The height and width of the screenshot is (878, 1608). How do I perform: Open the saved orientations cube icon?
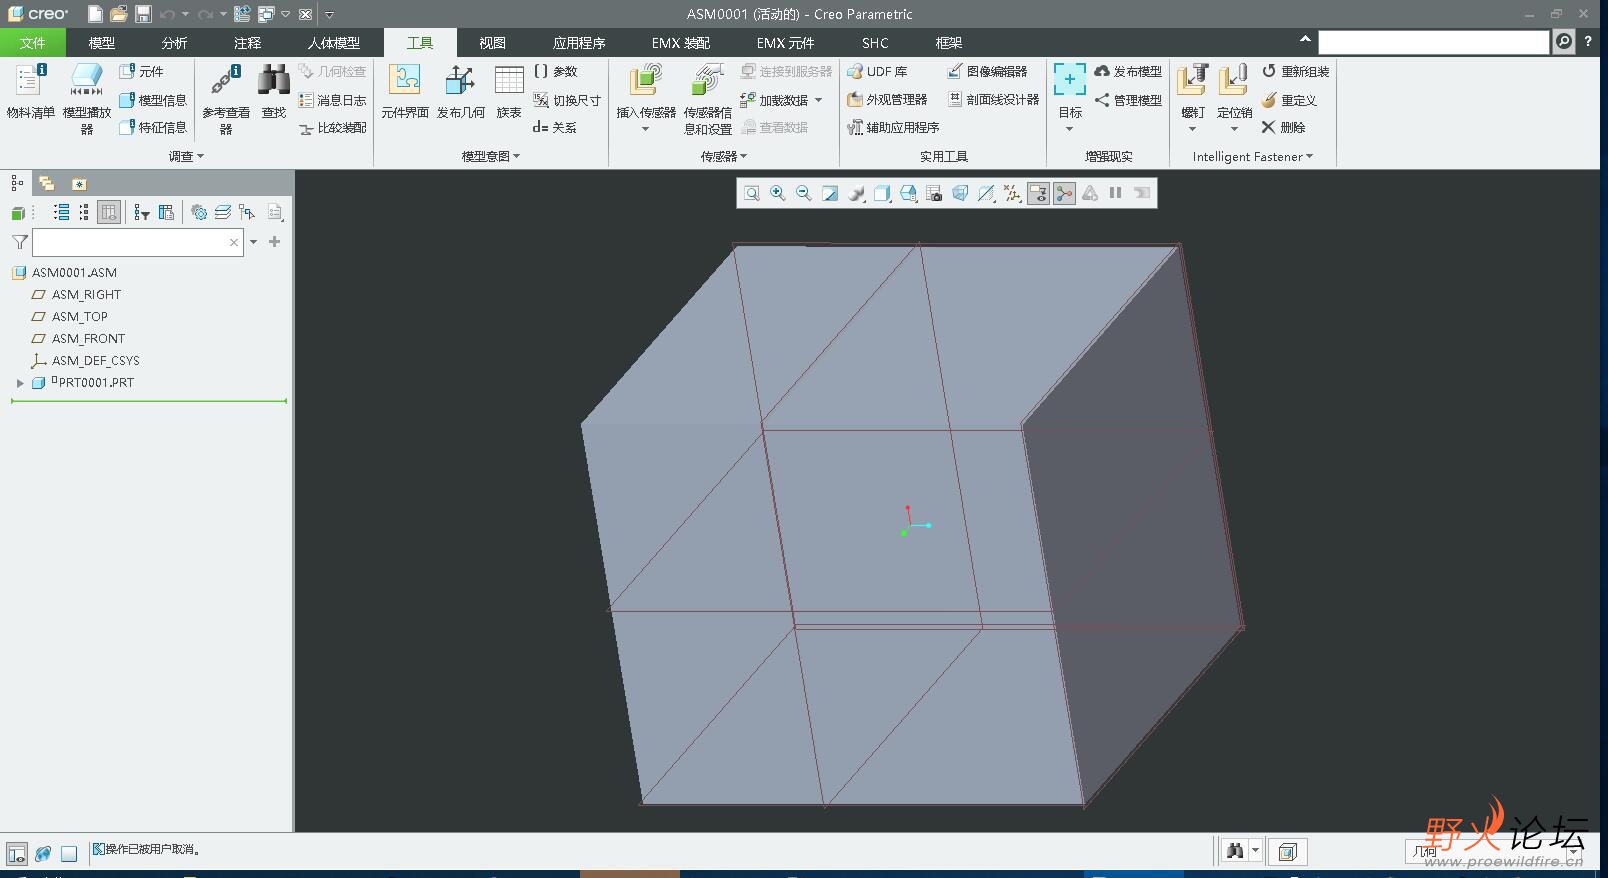point(882,193)
